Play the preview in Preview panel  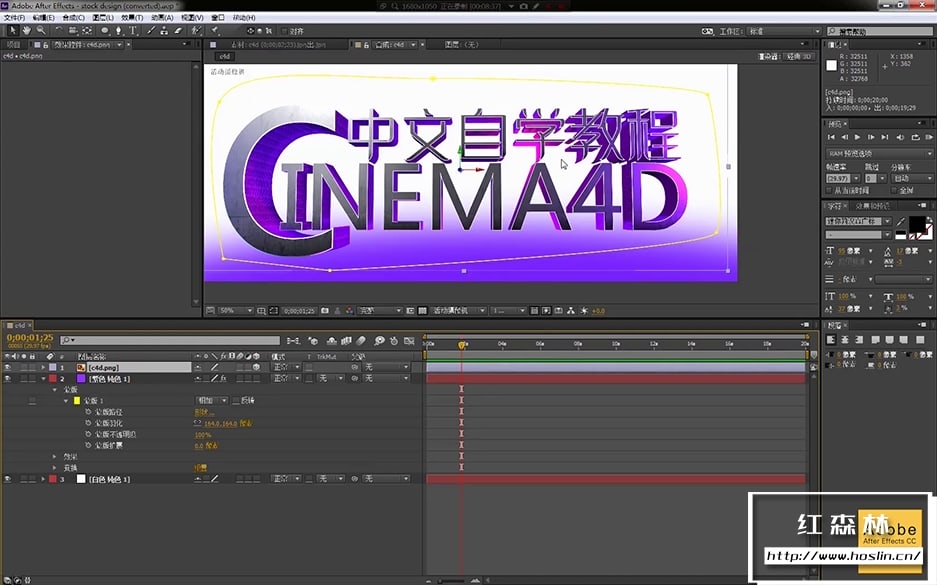click(x=858, y=137)
